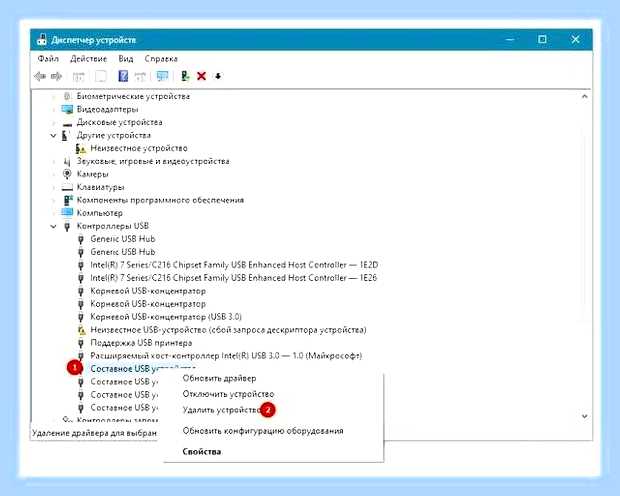The width and height of the screenshot is (620, 496).
Task: Open the Действие menu
Action: [x=89, y=59]
